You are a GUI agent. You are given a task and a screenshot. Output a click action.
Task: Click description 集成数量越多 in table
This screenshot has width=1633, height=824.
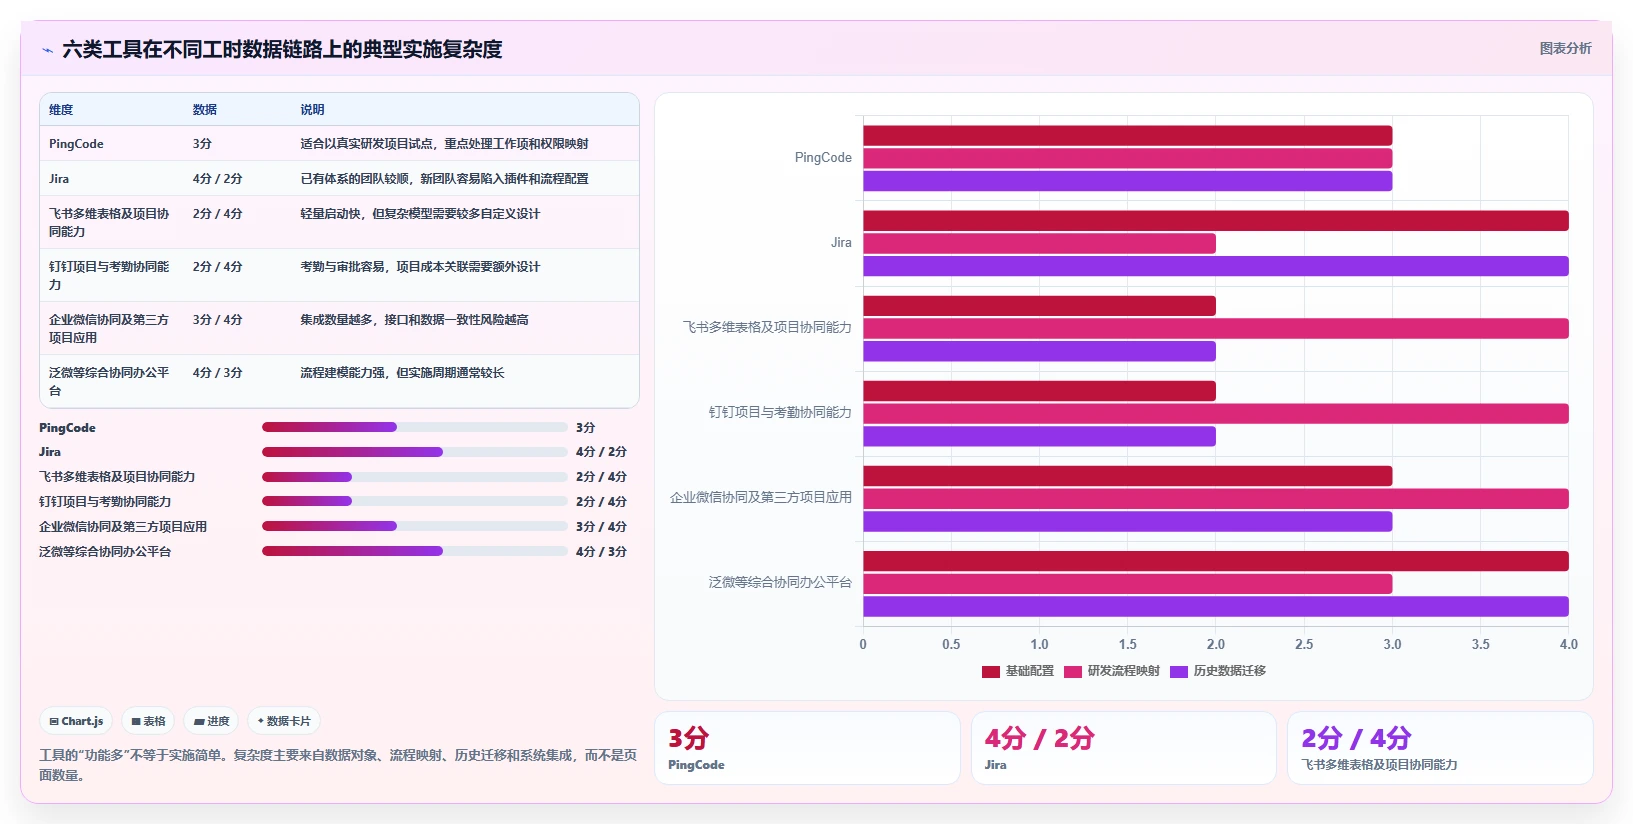(x=414, y=320)
